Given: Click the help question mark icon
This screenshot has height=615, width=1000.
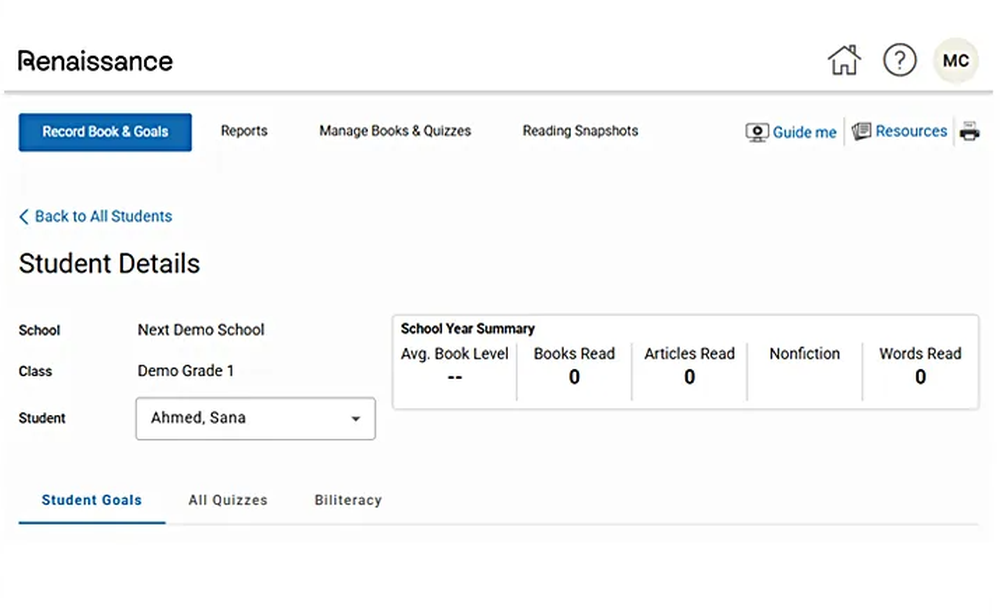Looking at the screenshot, I should [x=900, y=60].
